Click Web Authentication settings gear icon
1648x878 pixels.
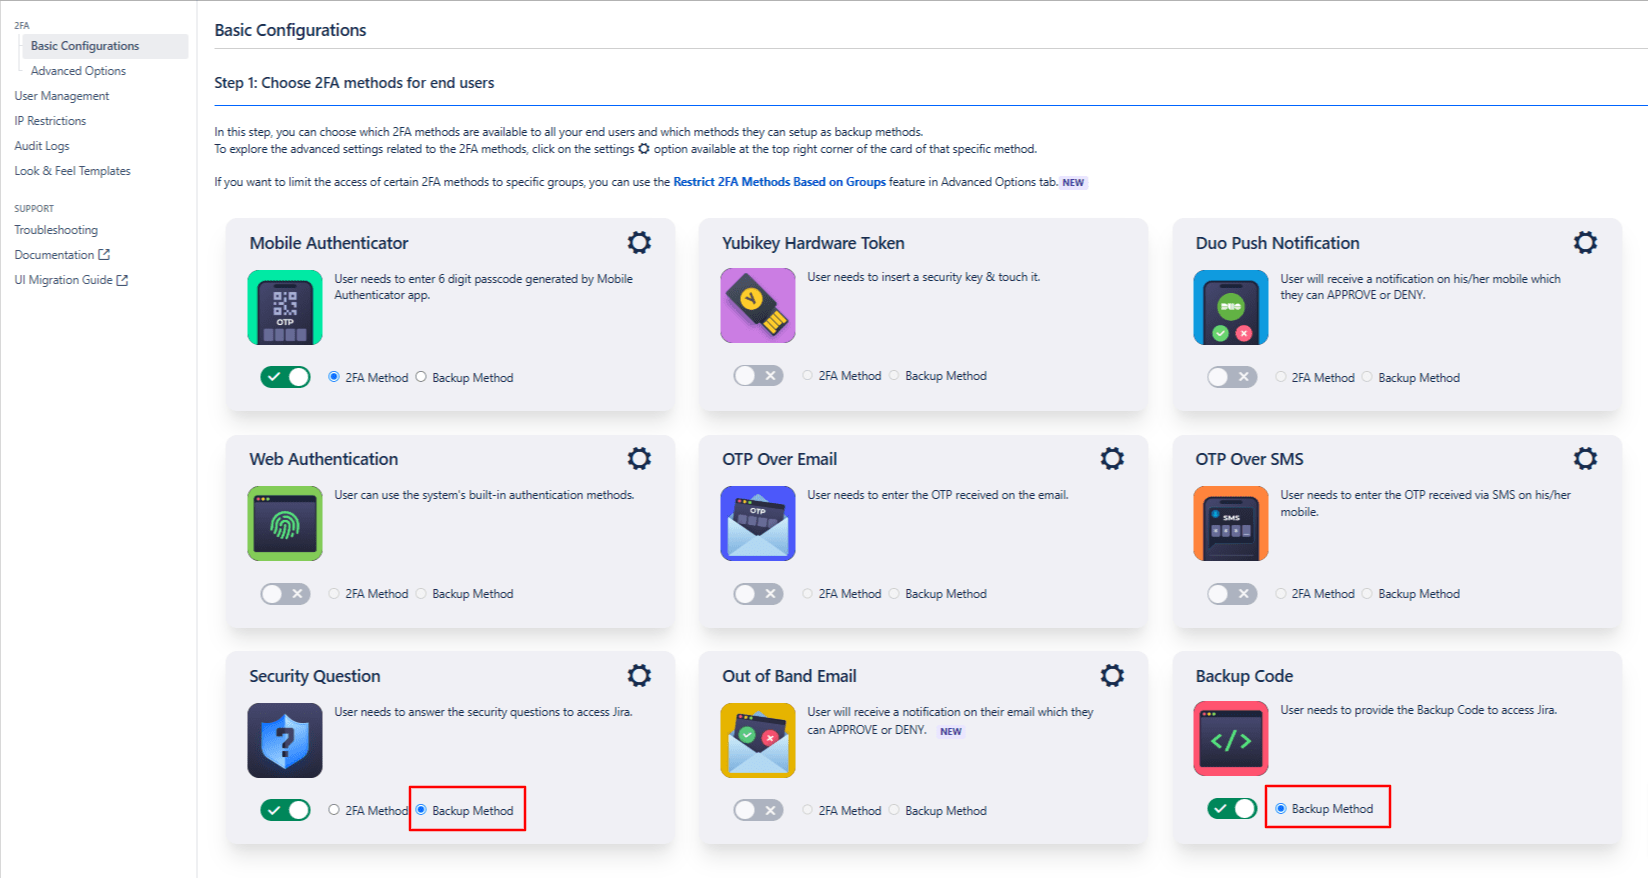639,459
